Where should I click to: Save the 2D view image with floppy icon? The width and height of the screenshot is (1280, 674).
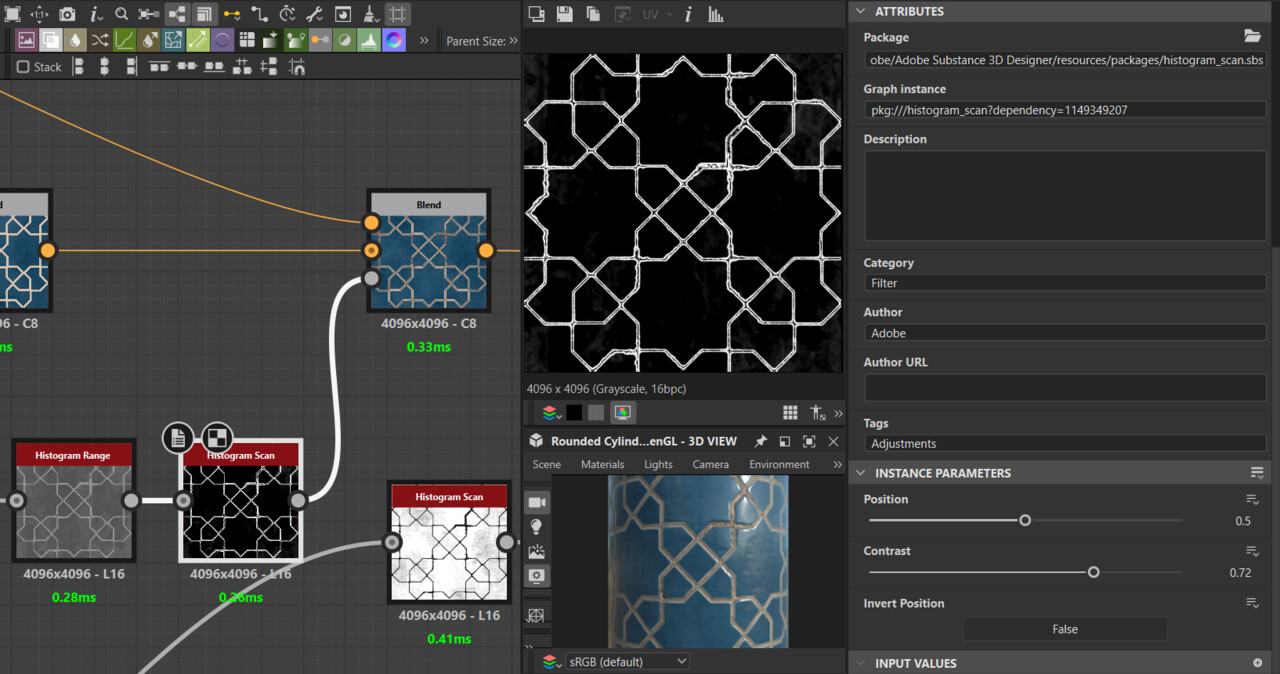pos(565,14)
